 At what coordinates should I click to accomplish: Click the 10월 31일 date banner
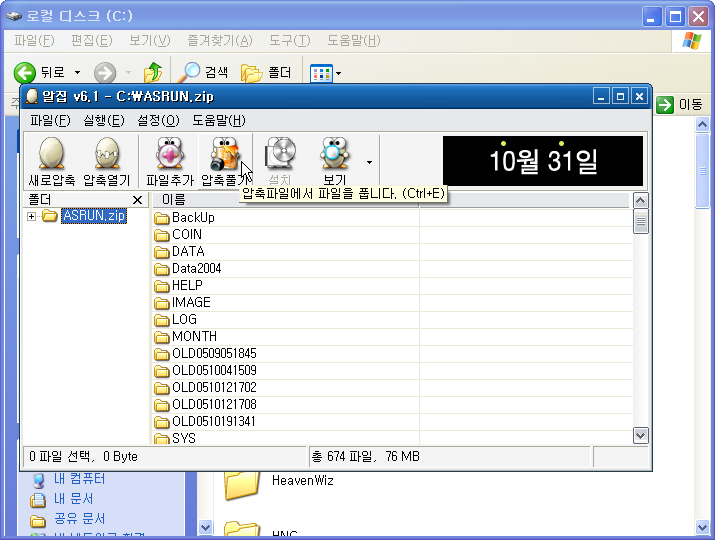pos(543,161)
